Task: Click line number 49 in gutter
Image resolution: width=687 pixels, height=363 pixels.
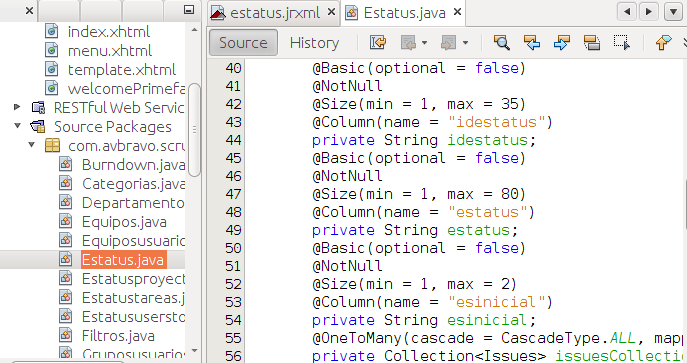Action: tap(233, 230)
